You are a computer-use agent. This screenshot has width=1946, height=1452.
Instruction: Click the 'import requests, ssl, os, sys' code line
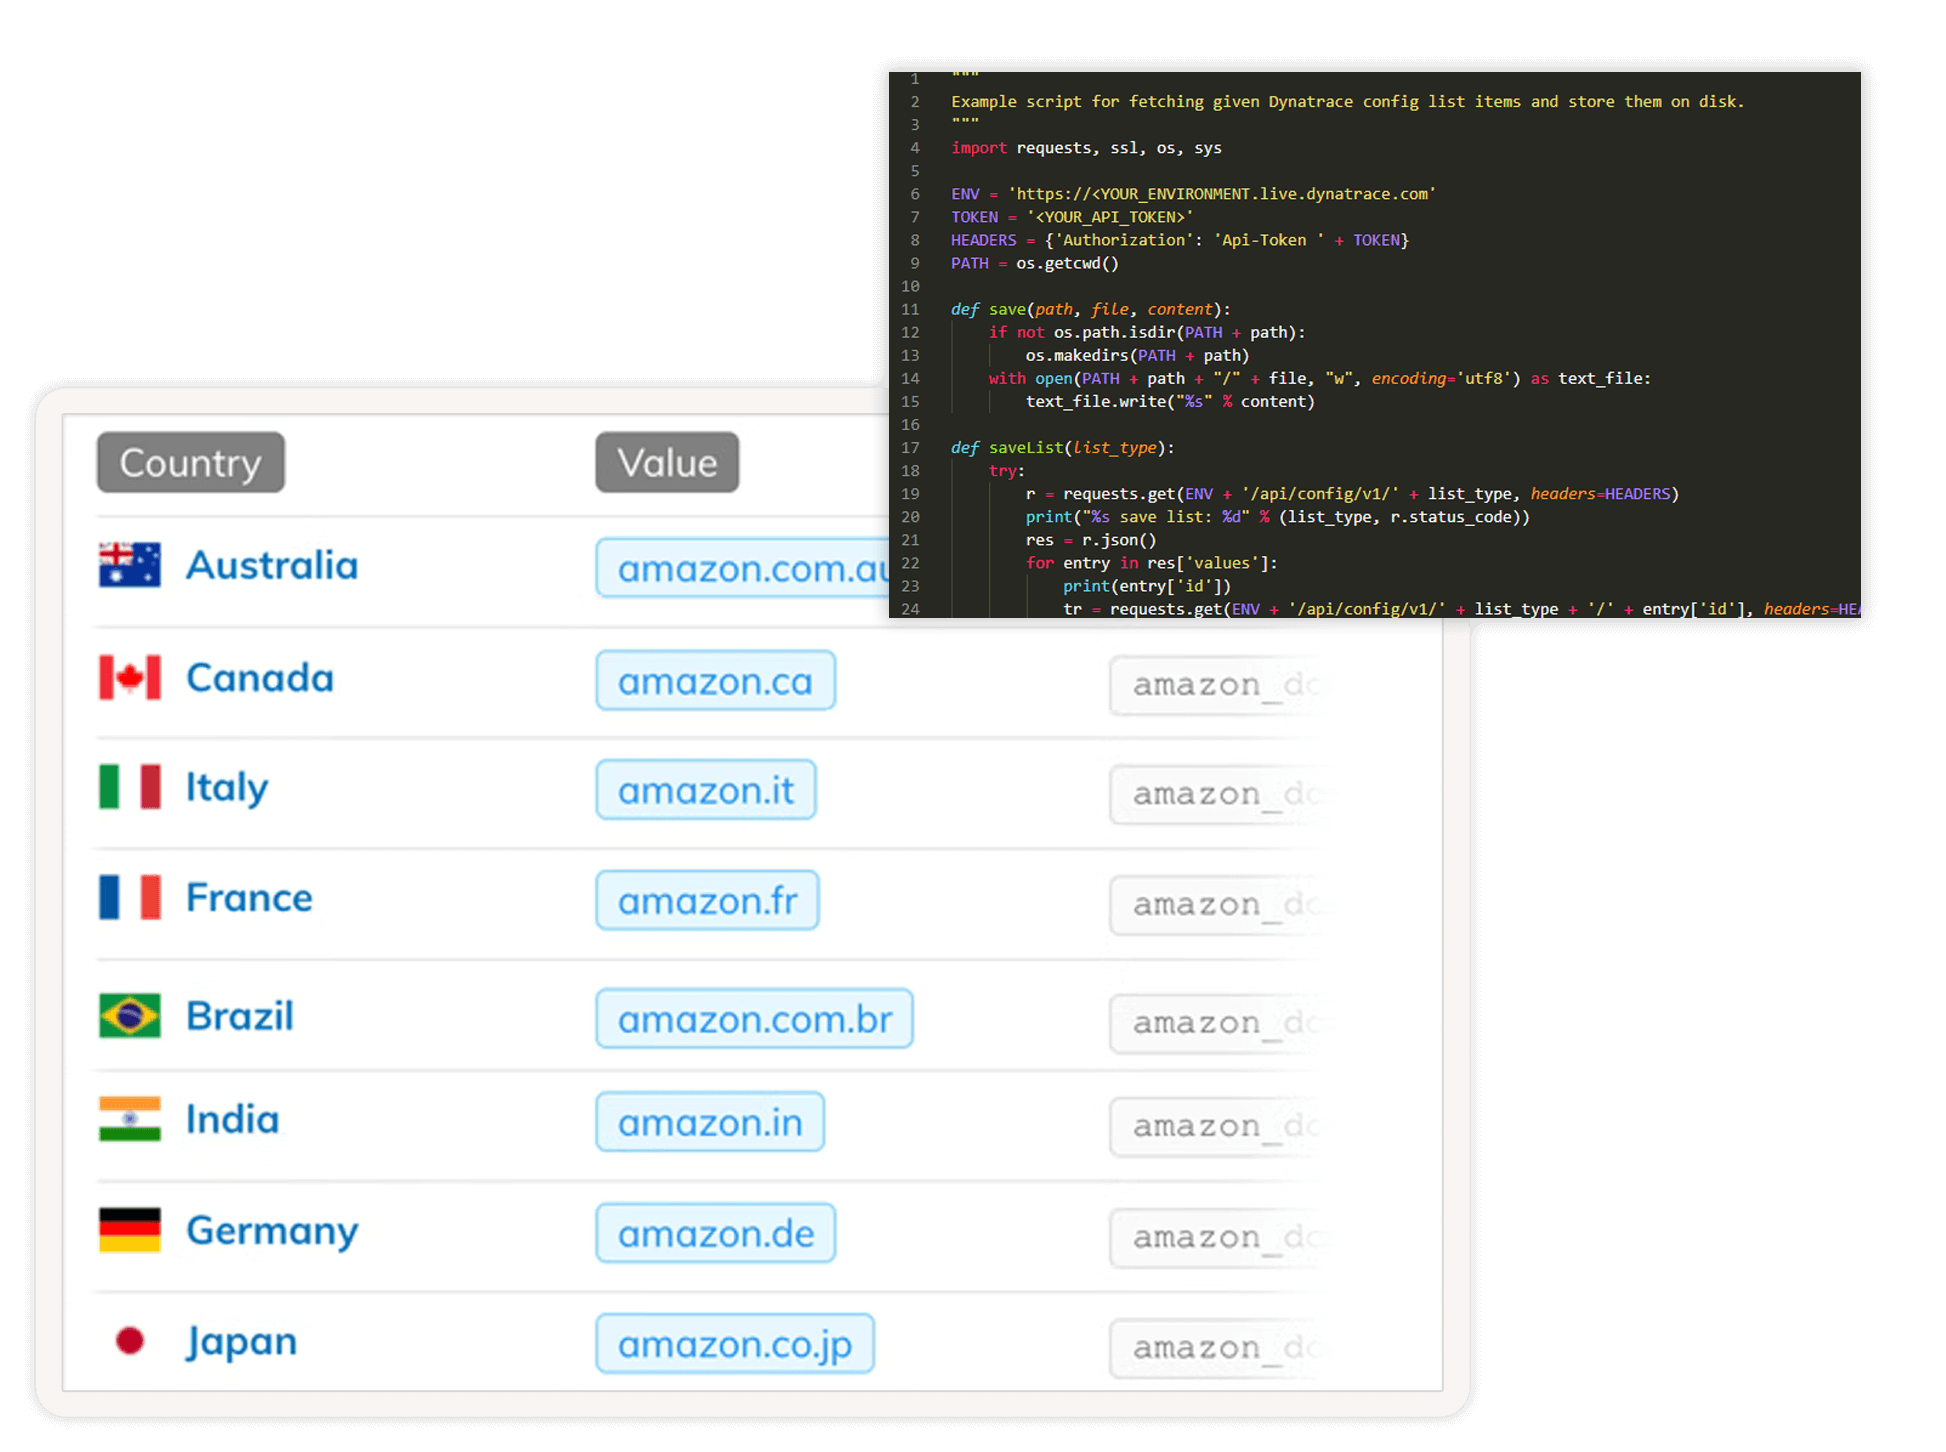coord(1086,148)
